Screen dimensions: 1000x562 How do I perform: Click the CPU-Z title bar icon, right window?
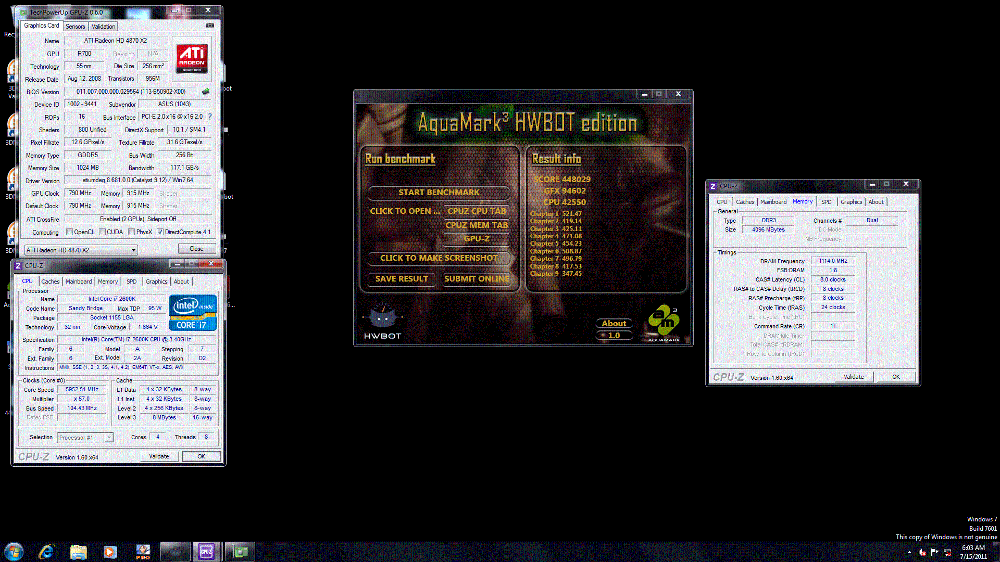713,186
